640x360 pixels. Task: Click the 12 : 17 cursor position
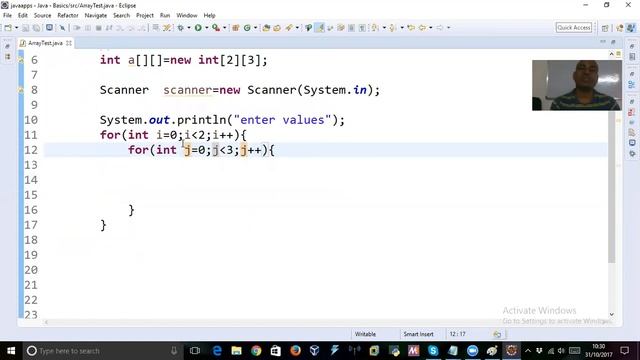point(458,334)
